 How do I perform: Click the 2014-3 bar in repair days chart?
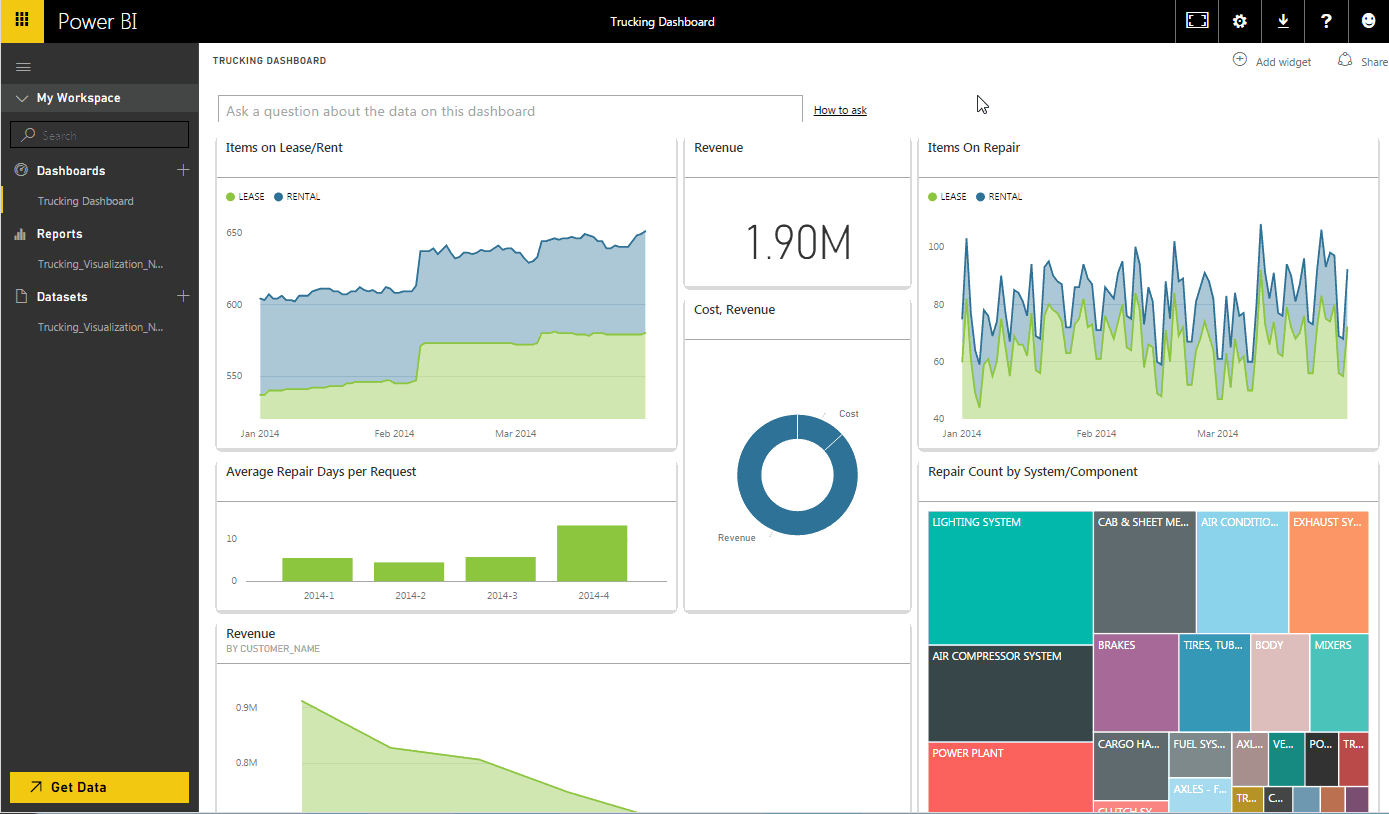pos(500,569)
